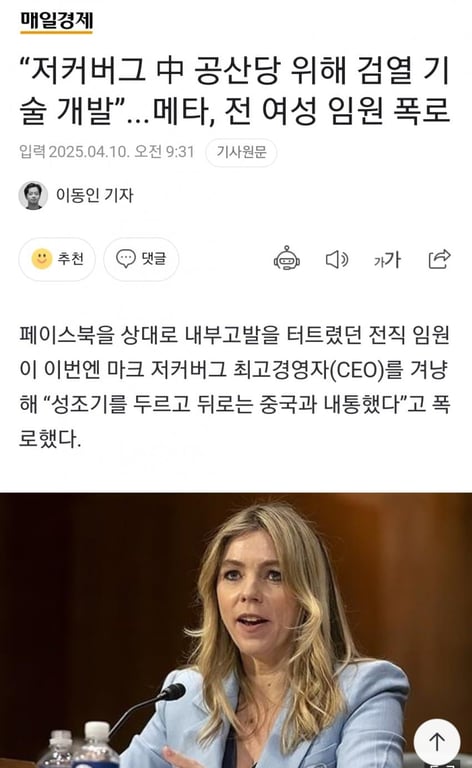Tap the speech bubble comment icon
Image resolution: width=472 pixels, height=768 pixels.
pos(125,258)
